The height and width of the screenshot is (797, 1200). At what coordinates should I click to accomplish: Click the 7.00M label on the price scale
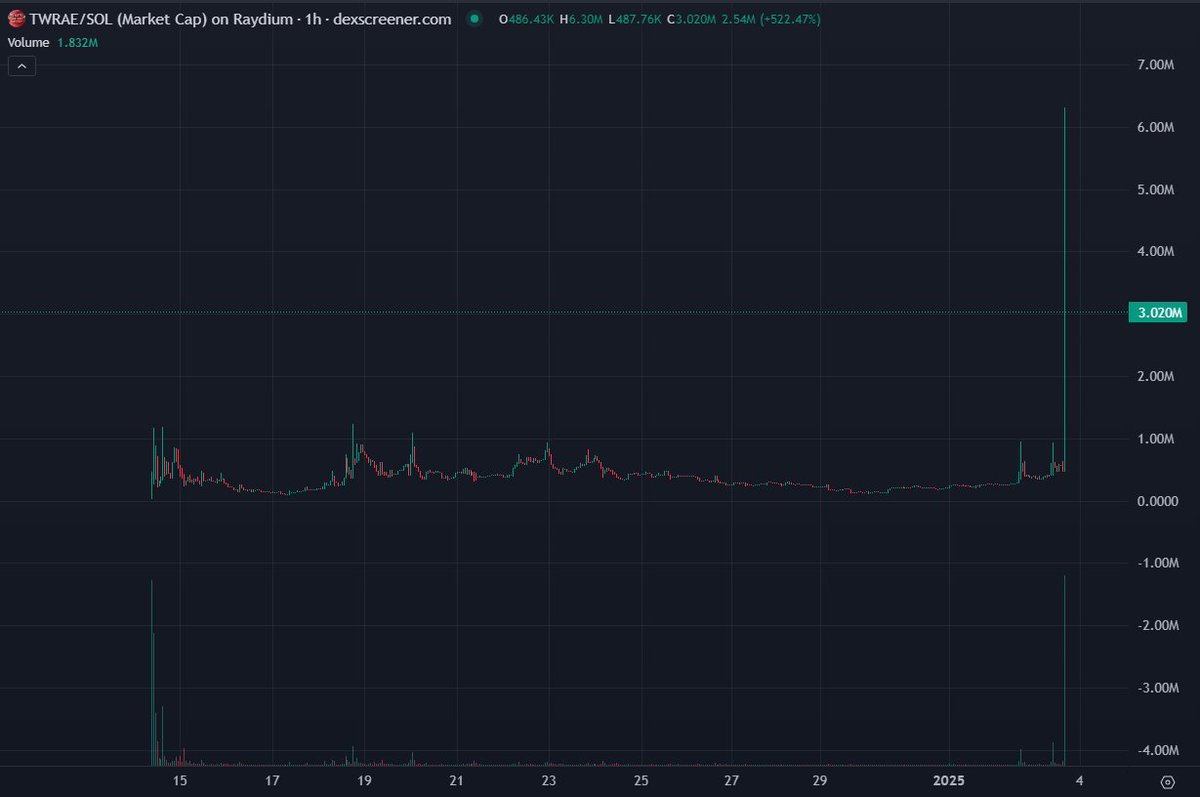1157,62
